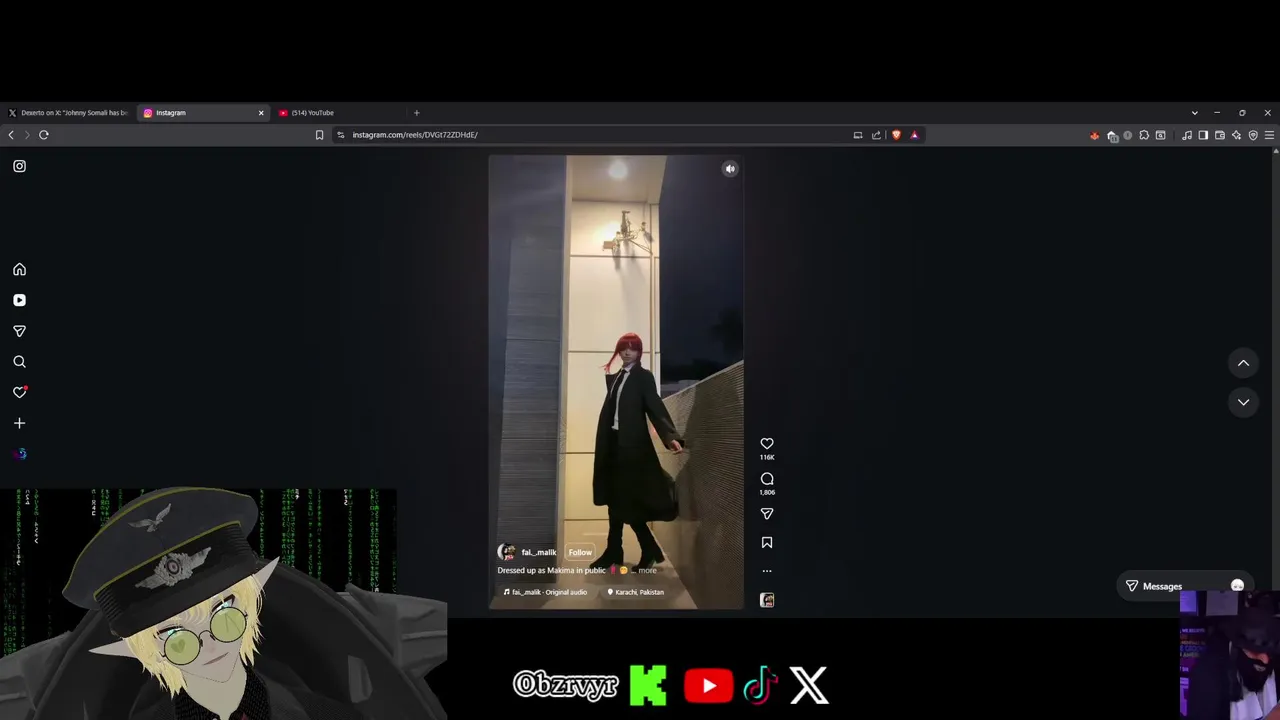Click the instagram.com address bar URL
Viewport: 1280px width, 720px height.
(415, 135)
